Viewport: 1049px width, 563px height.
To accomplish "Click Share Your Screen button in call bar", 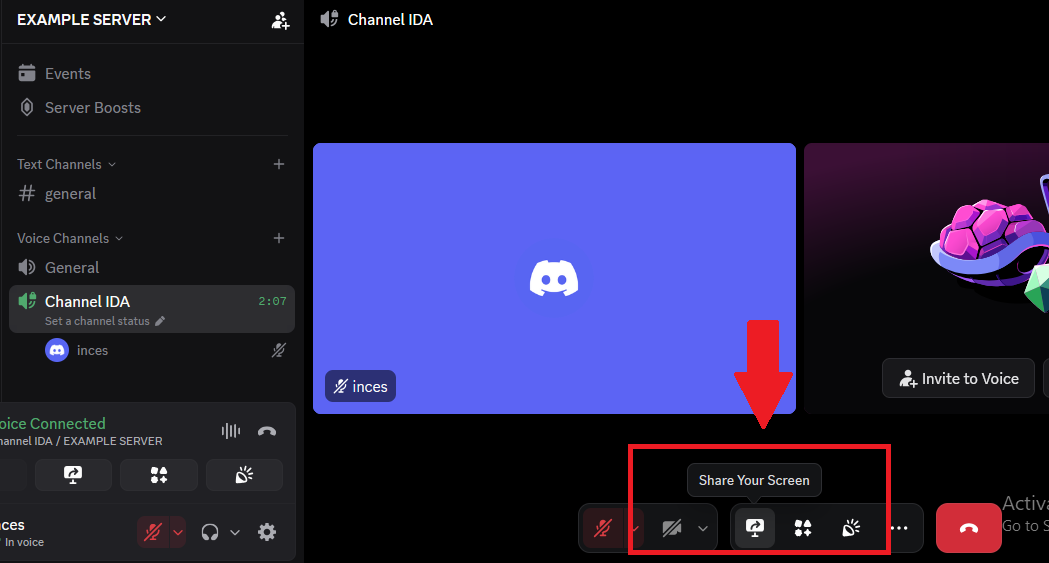I will [x=755, y=528].
